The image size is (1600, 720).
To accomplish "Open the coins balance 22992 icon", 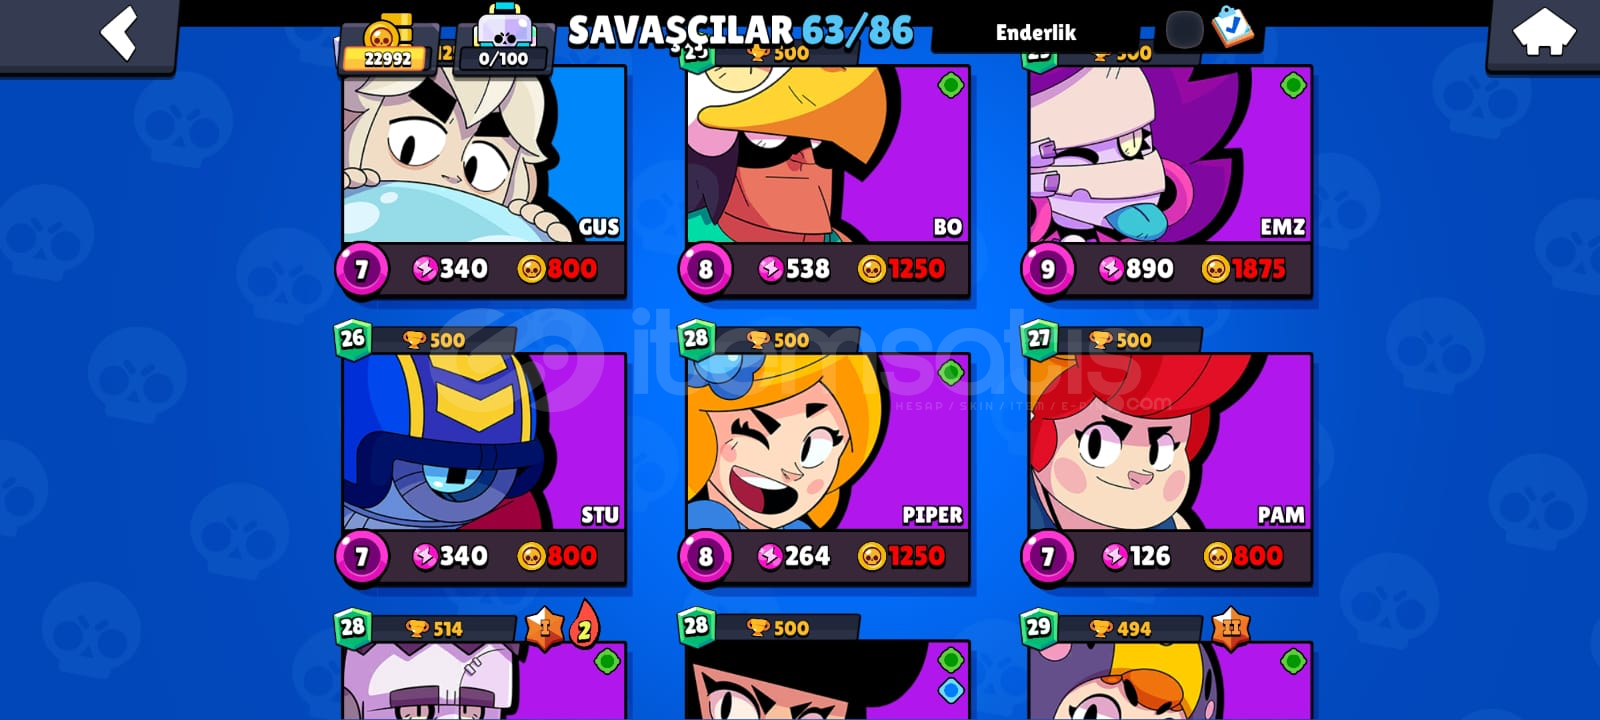I will [388, 46].
